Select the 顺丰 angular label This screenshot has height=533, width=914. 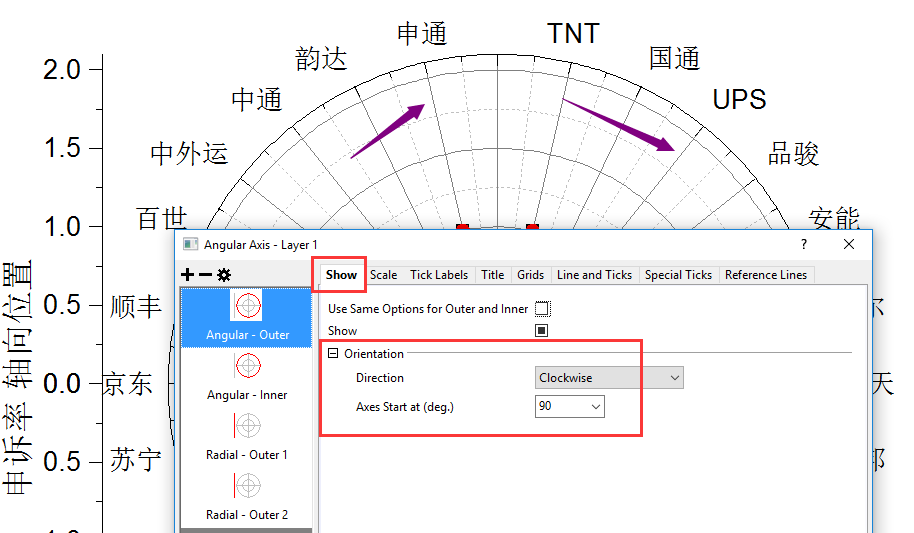[x=136, y=307]
